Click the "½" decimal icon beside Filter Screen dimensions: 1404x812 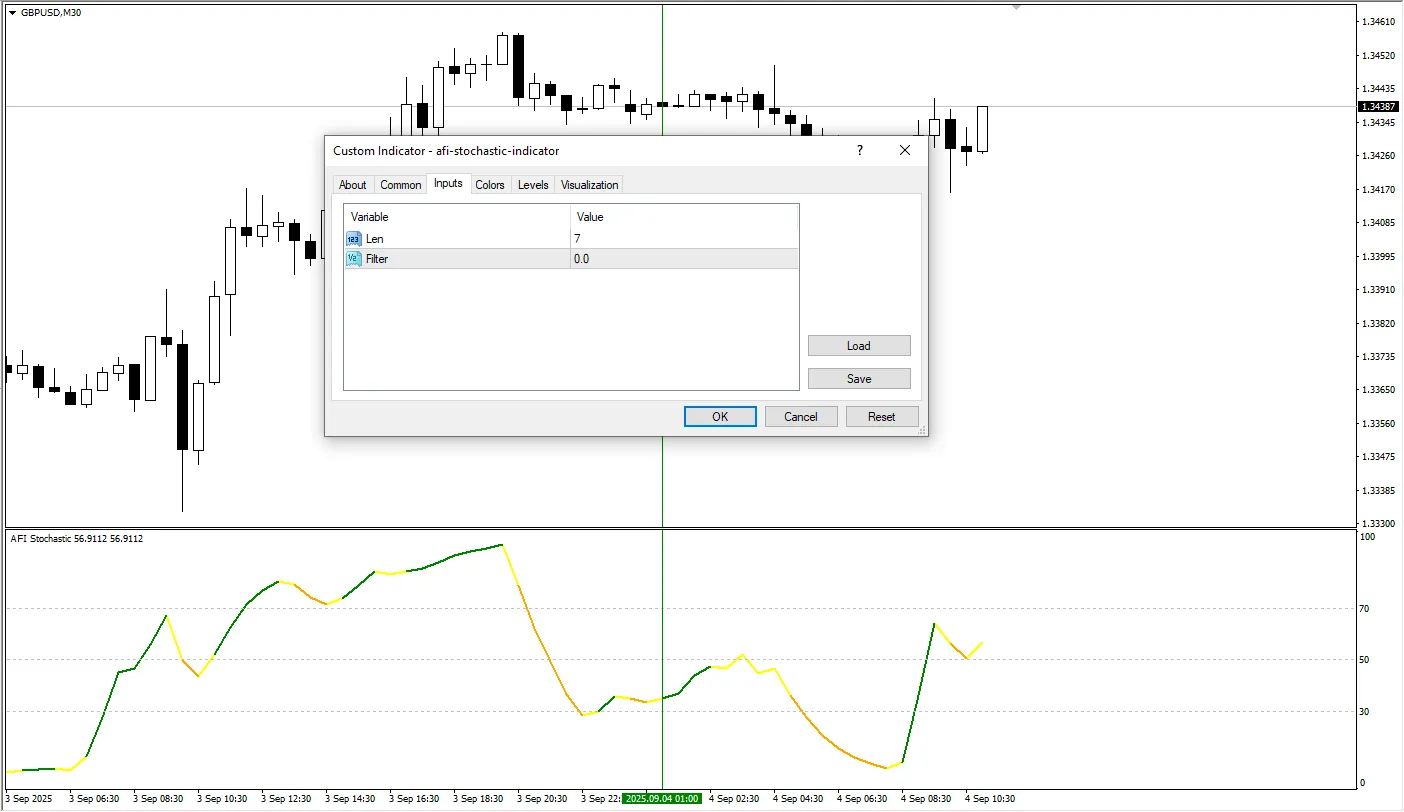click(x=353, y=258)
